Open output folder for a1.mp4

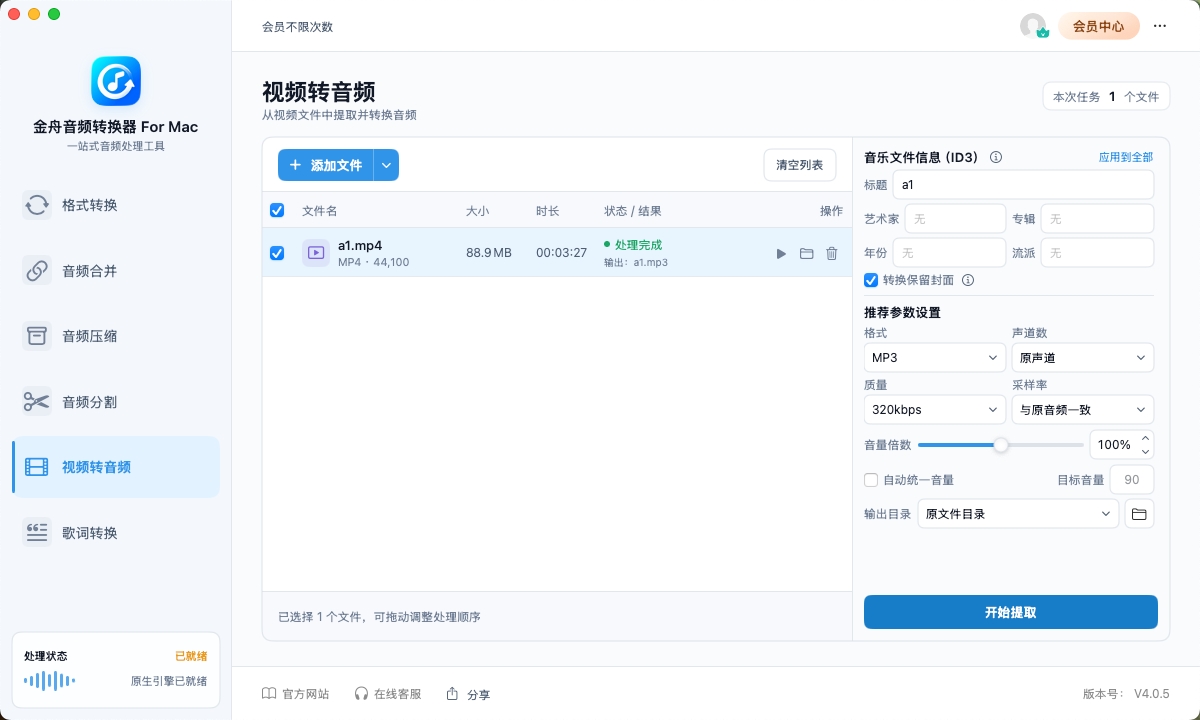tap(807, 253)
